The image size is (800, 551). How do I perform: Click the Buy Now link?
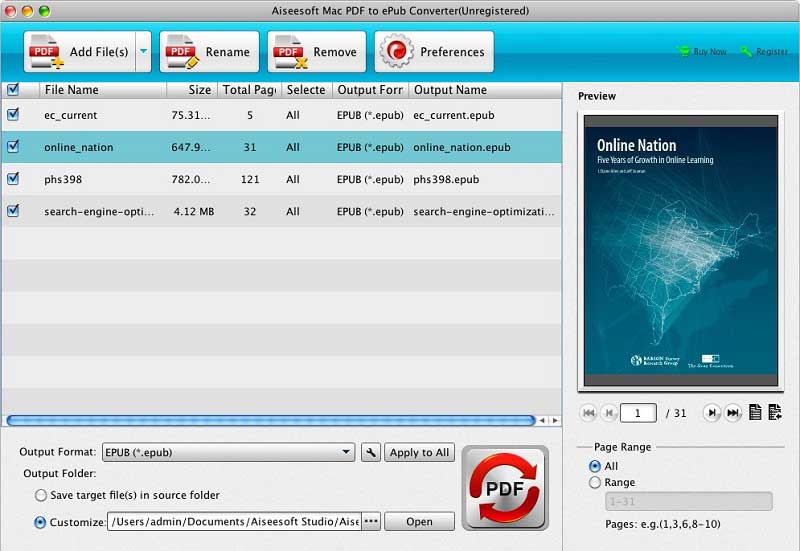tap(702, 52)
